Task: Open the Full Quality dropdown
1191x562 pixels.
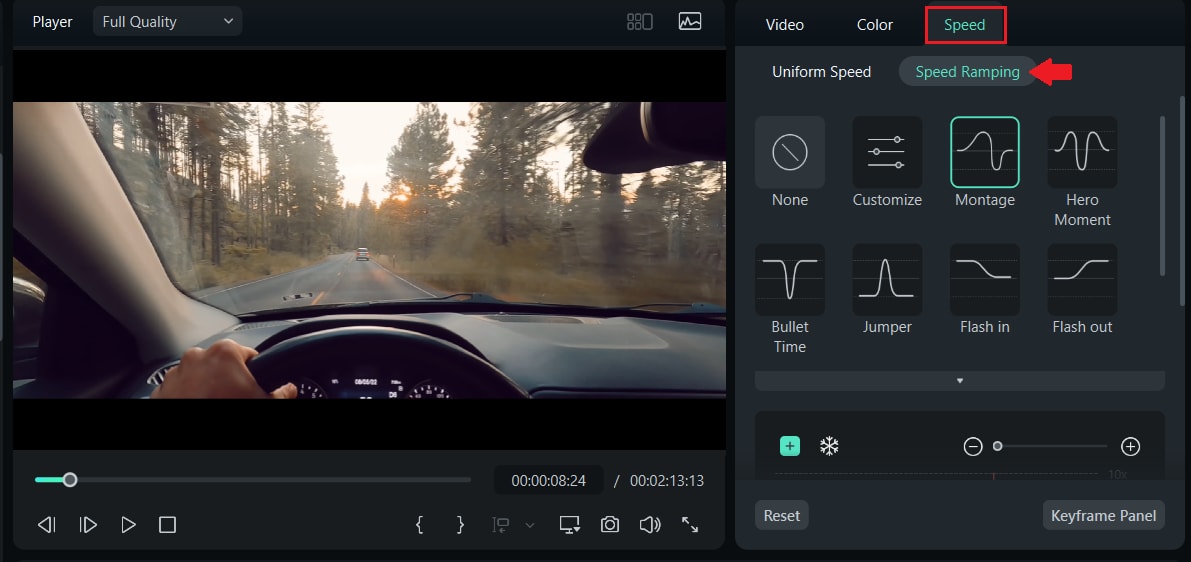Action: pyautogui.click(x=168, y=22)
